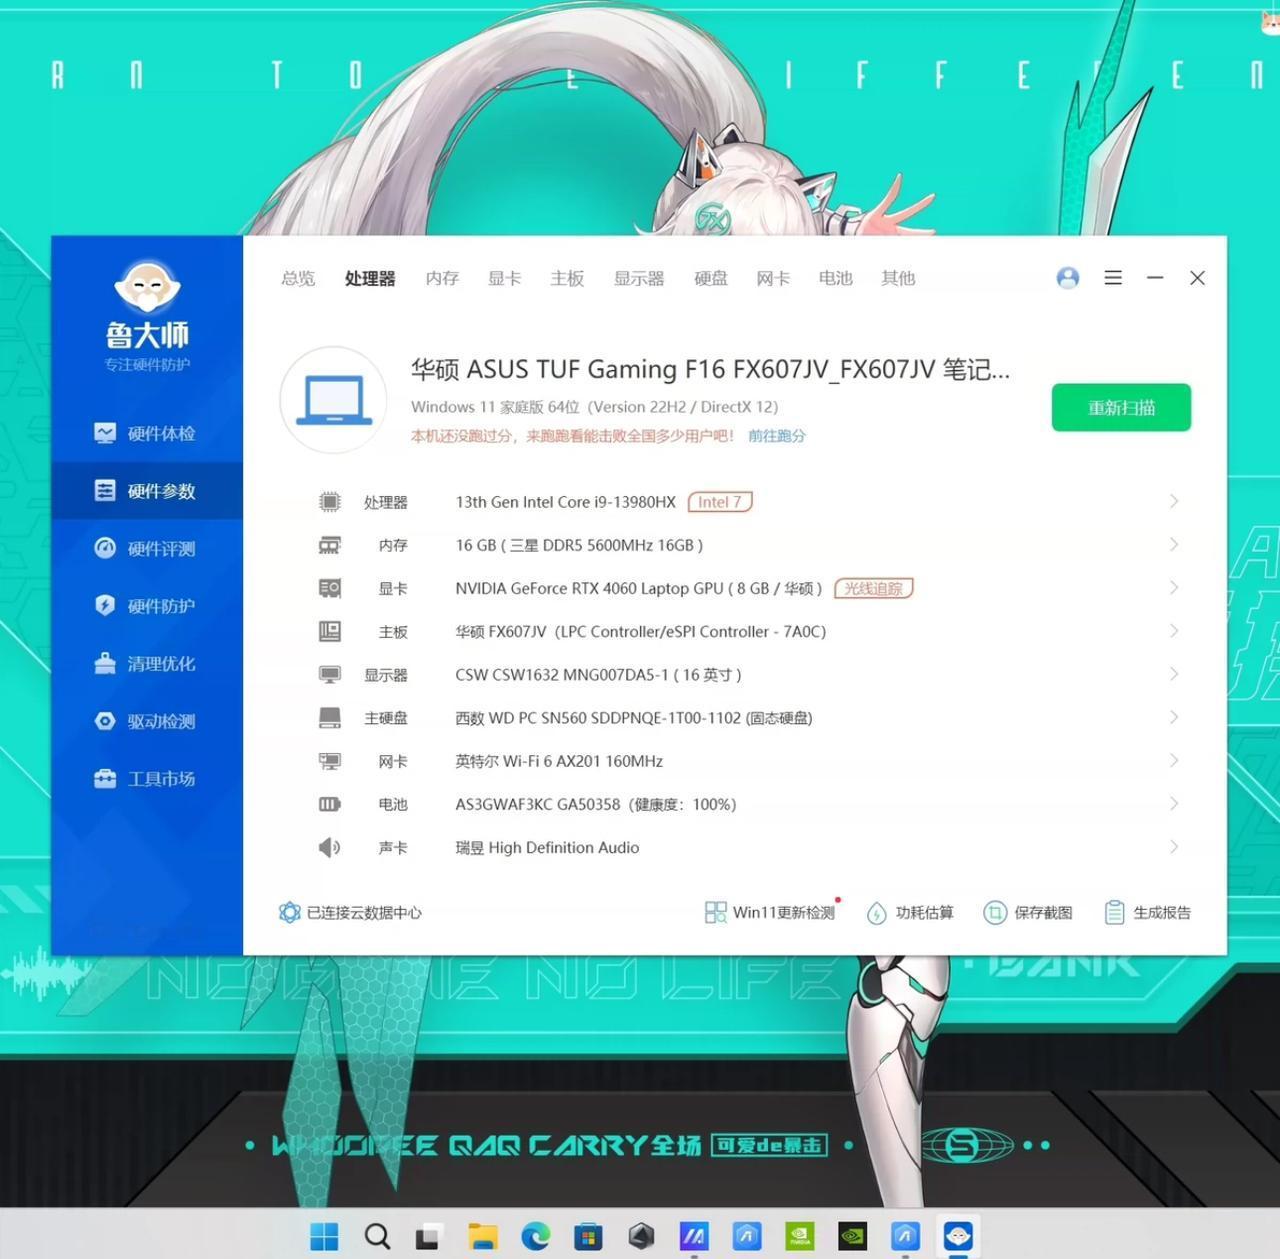Viewport: 1280px width, 1259px height.
Task: Open 驱动检测 sidebar item
Action: tap(146, 721)
